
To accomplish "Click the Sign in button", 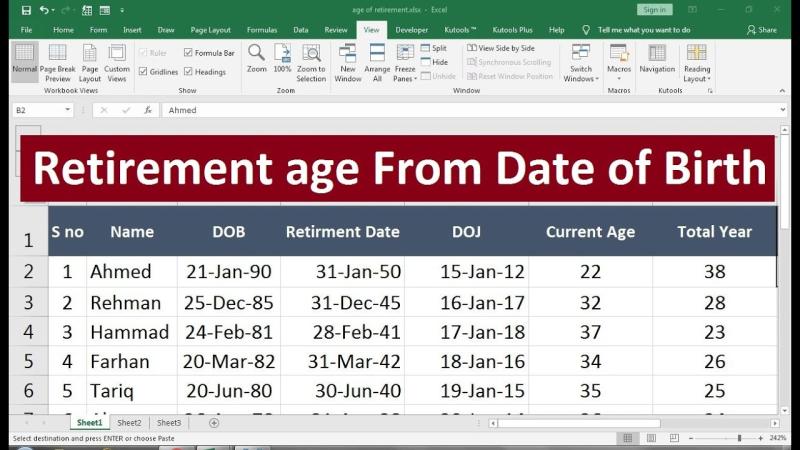I will tap(655, 10).
